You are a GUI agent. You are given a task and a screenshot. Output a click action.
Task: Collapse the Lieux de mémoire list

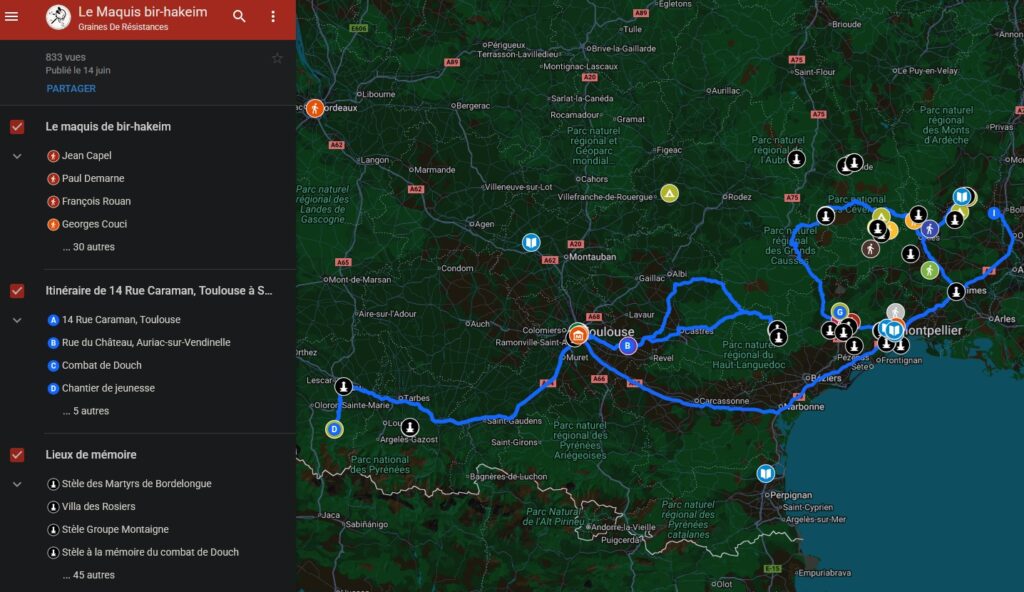[17, 484]
